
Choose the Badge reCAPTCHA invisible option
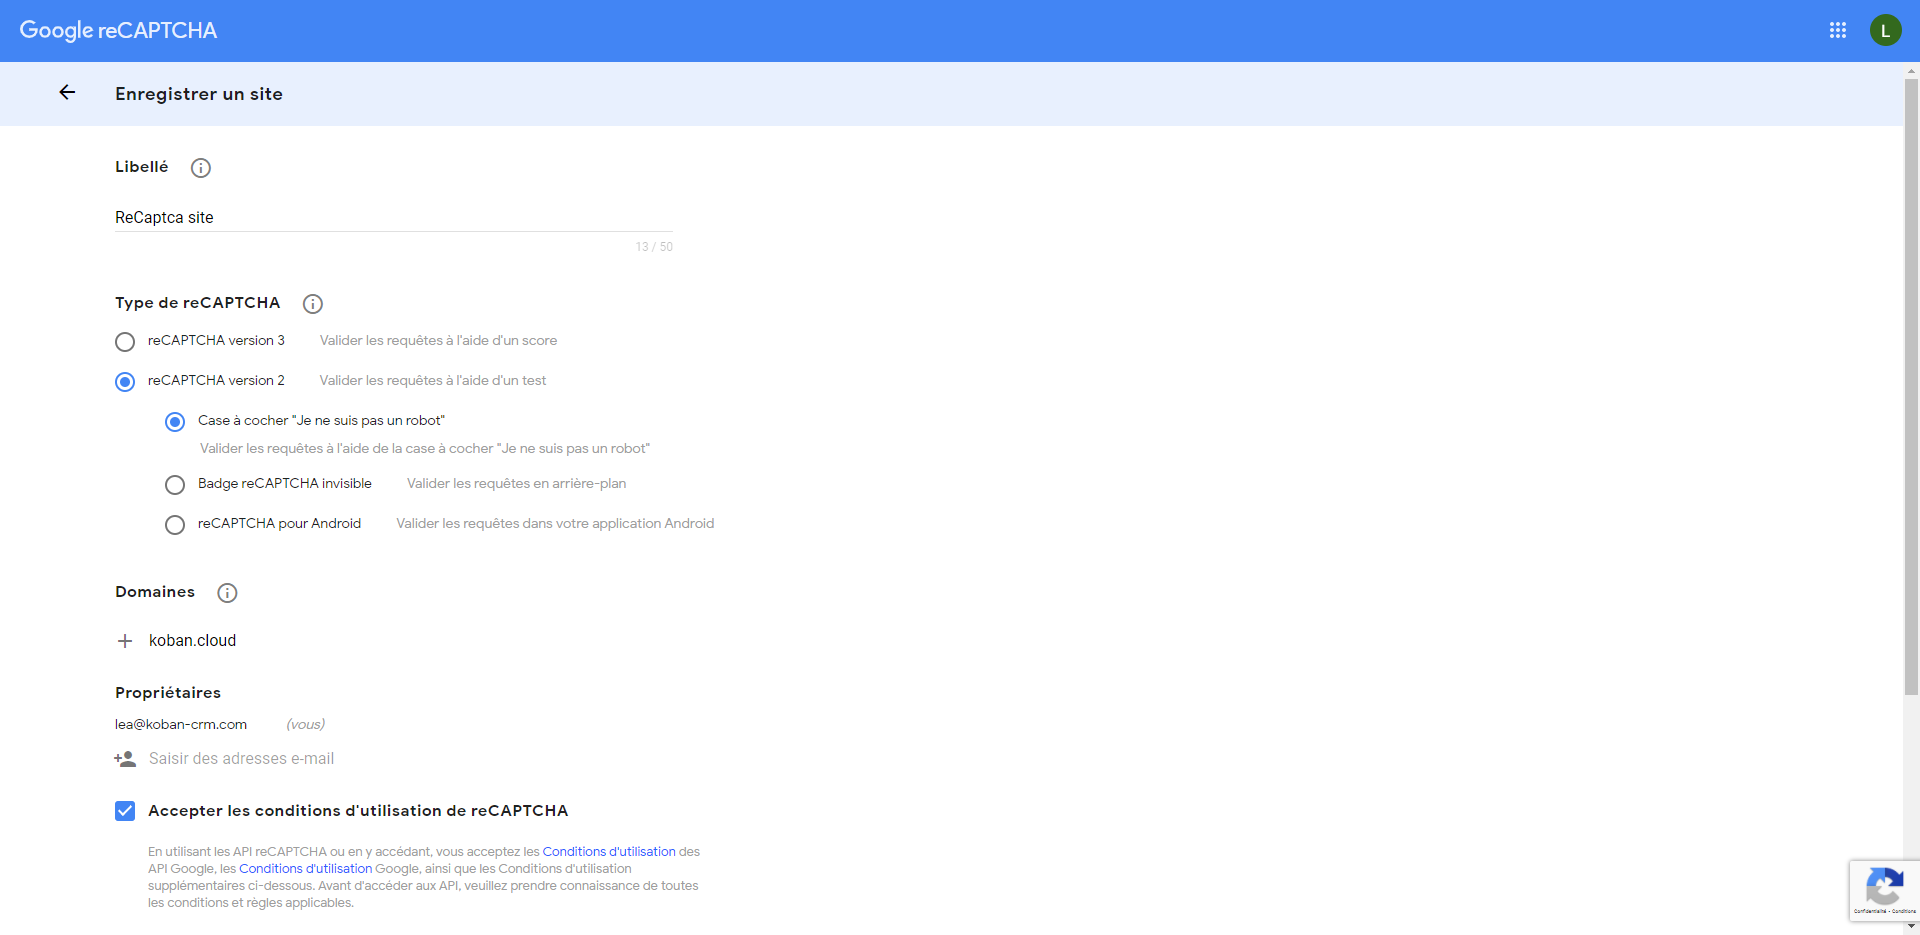pos(175,485)
